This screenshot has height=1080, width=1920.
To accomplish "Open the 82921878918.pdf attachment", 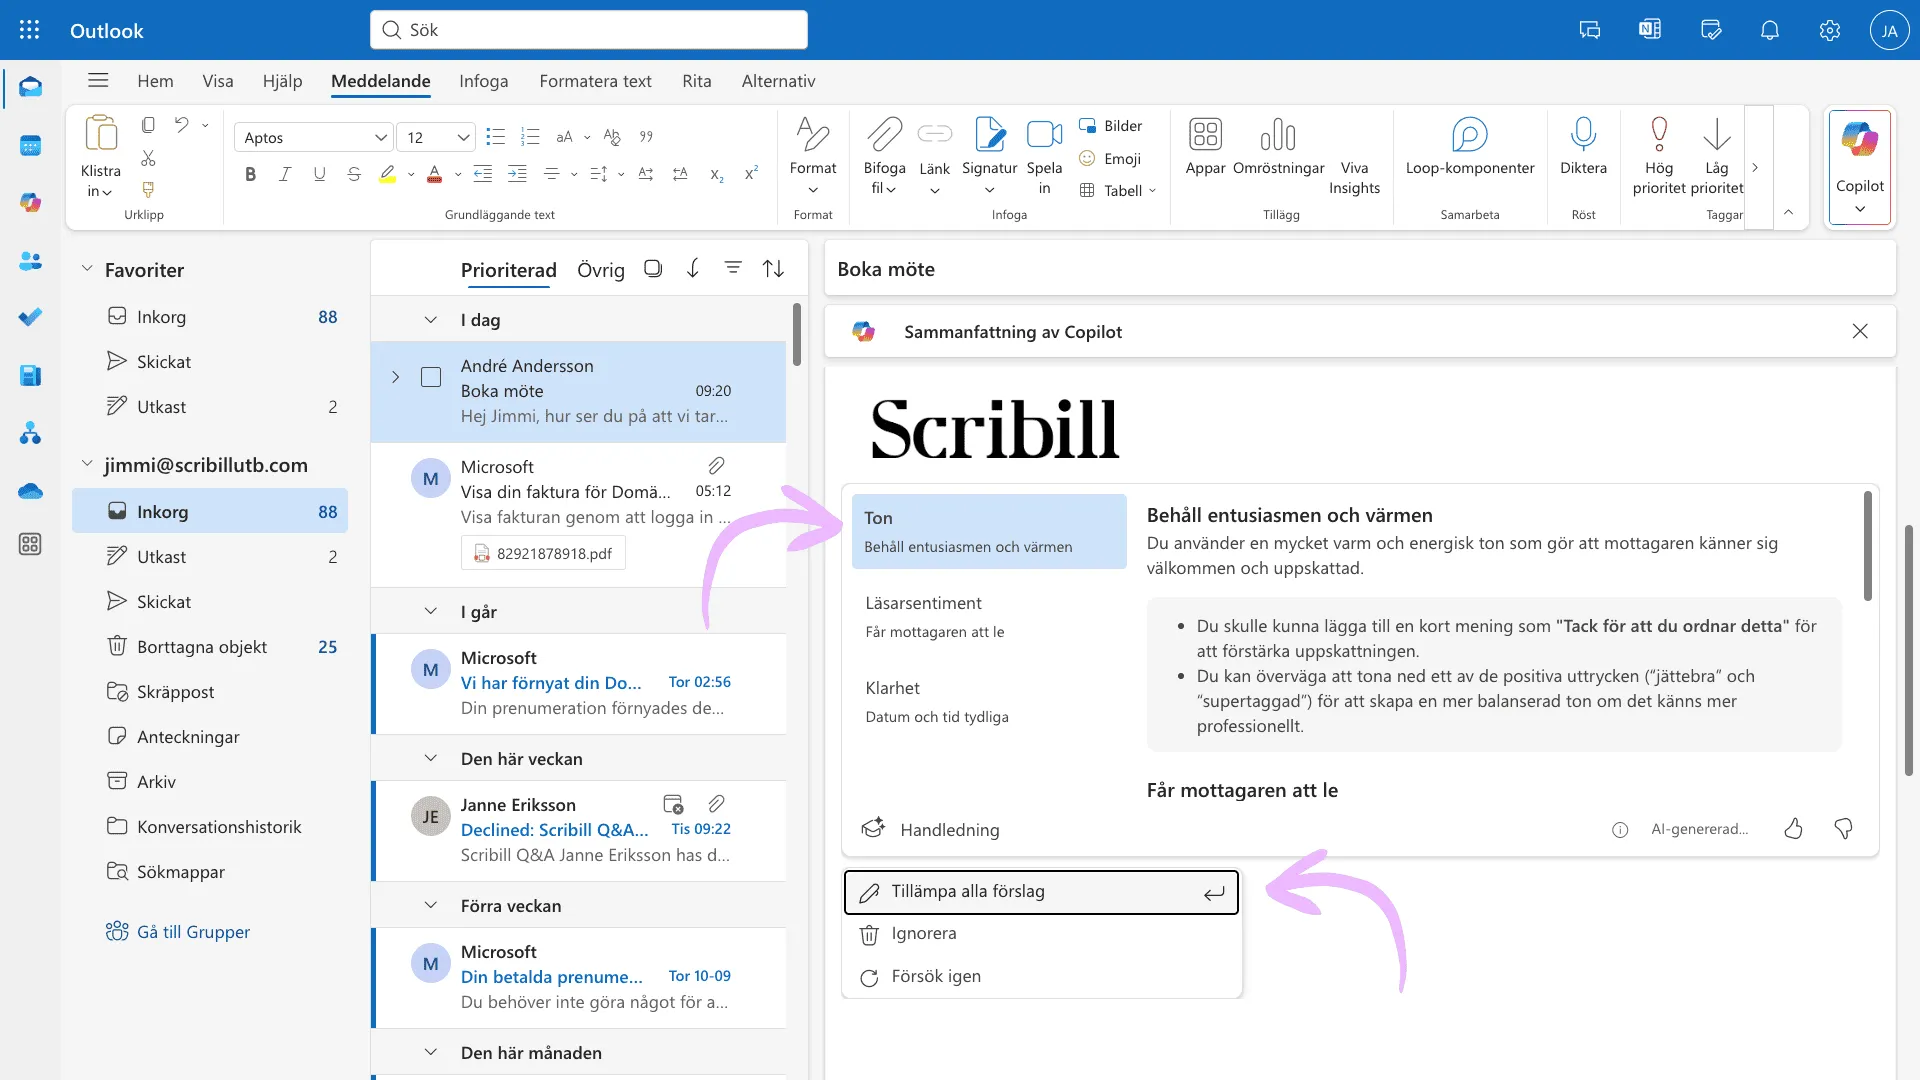I will coord(543,553).
